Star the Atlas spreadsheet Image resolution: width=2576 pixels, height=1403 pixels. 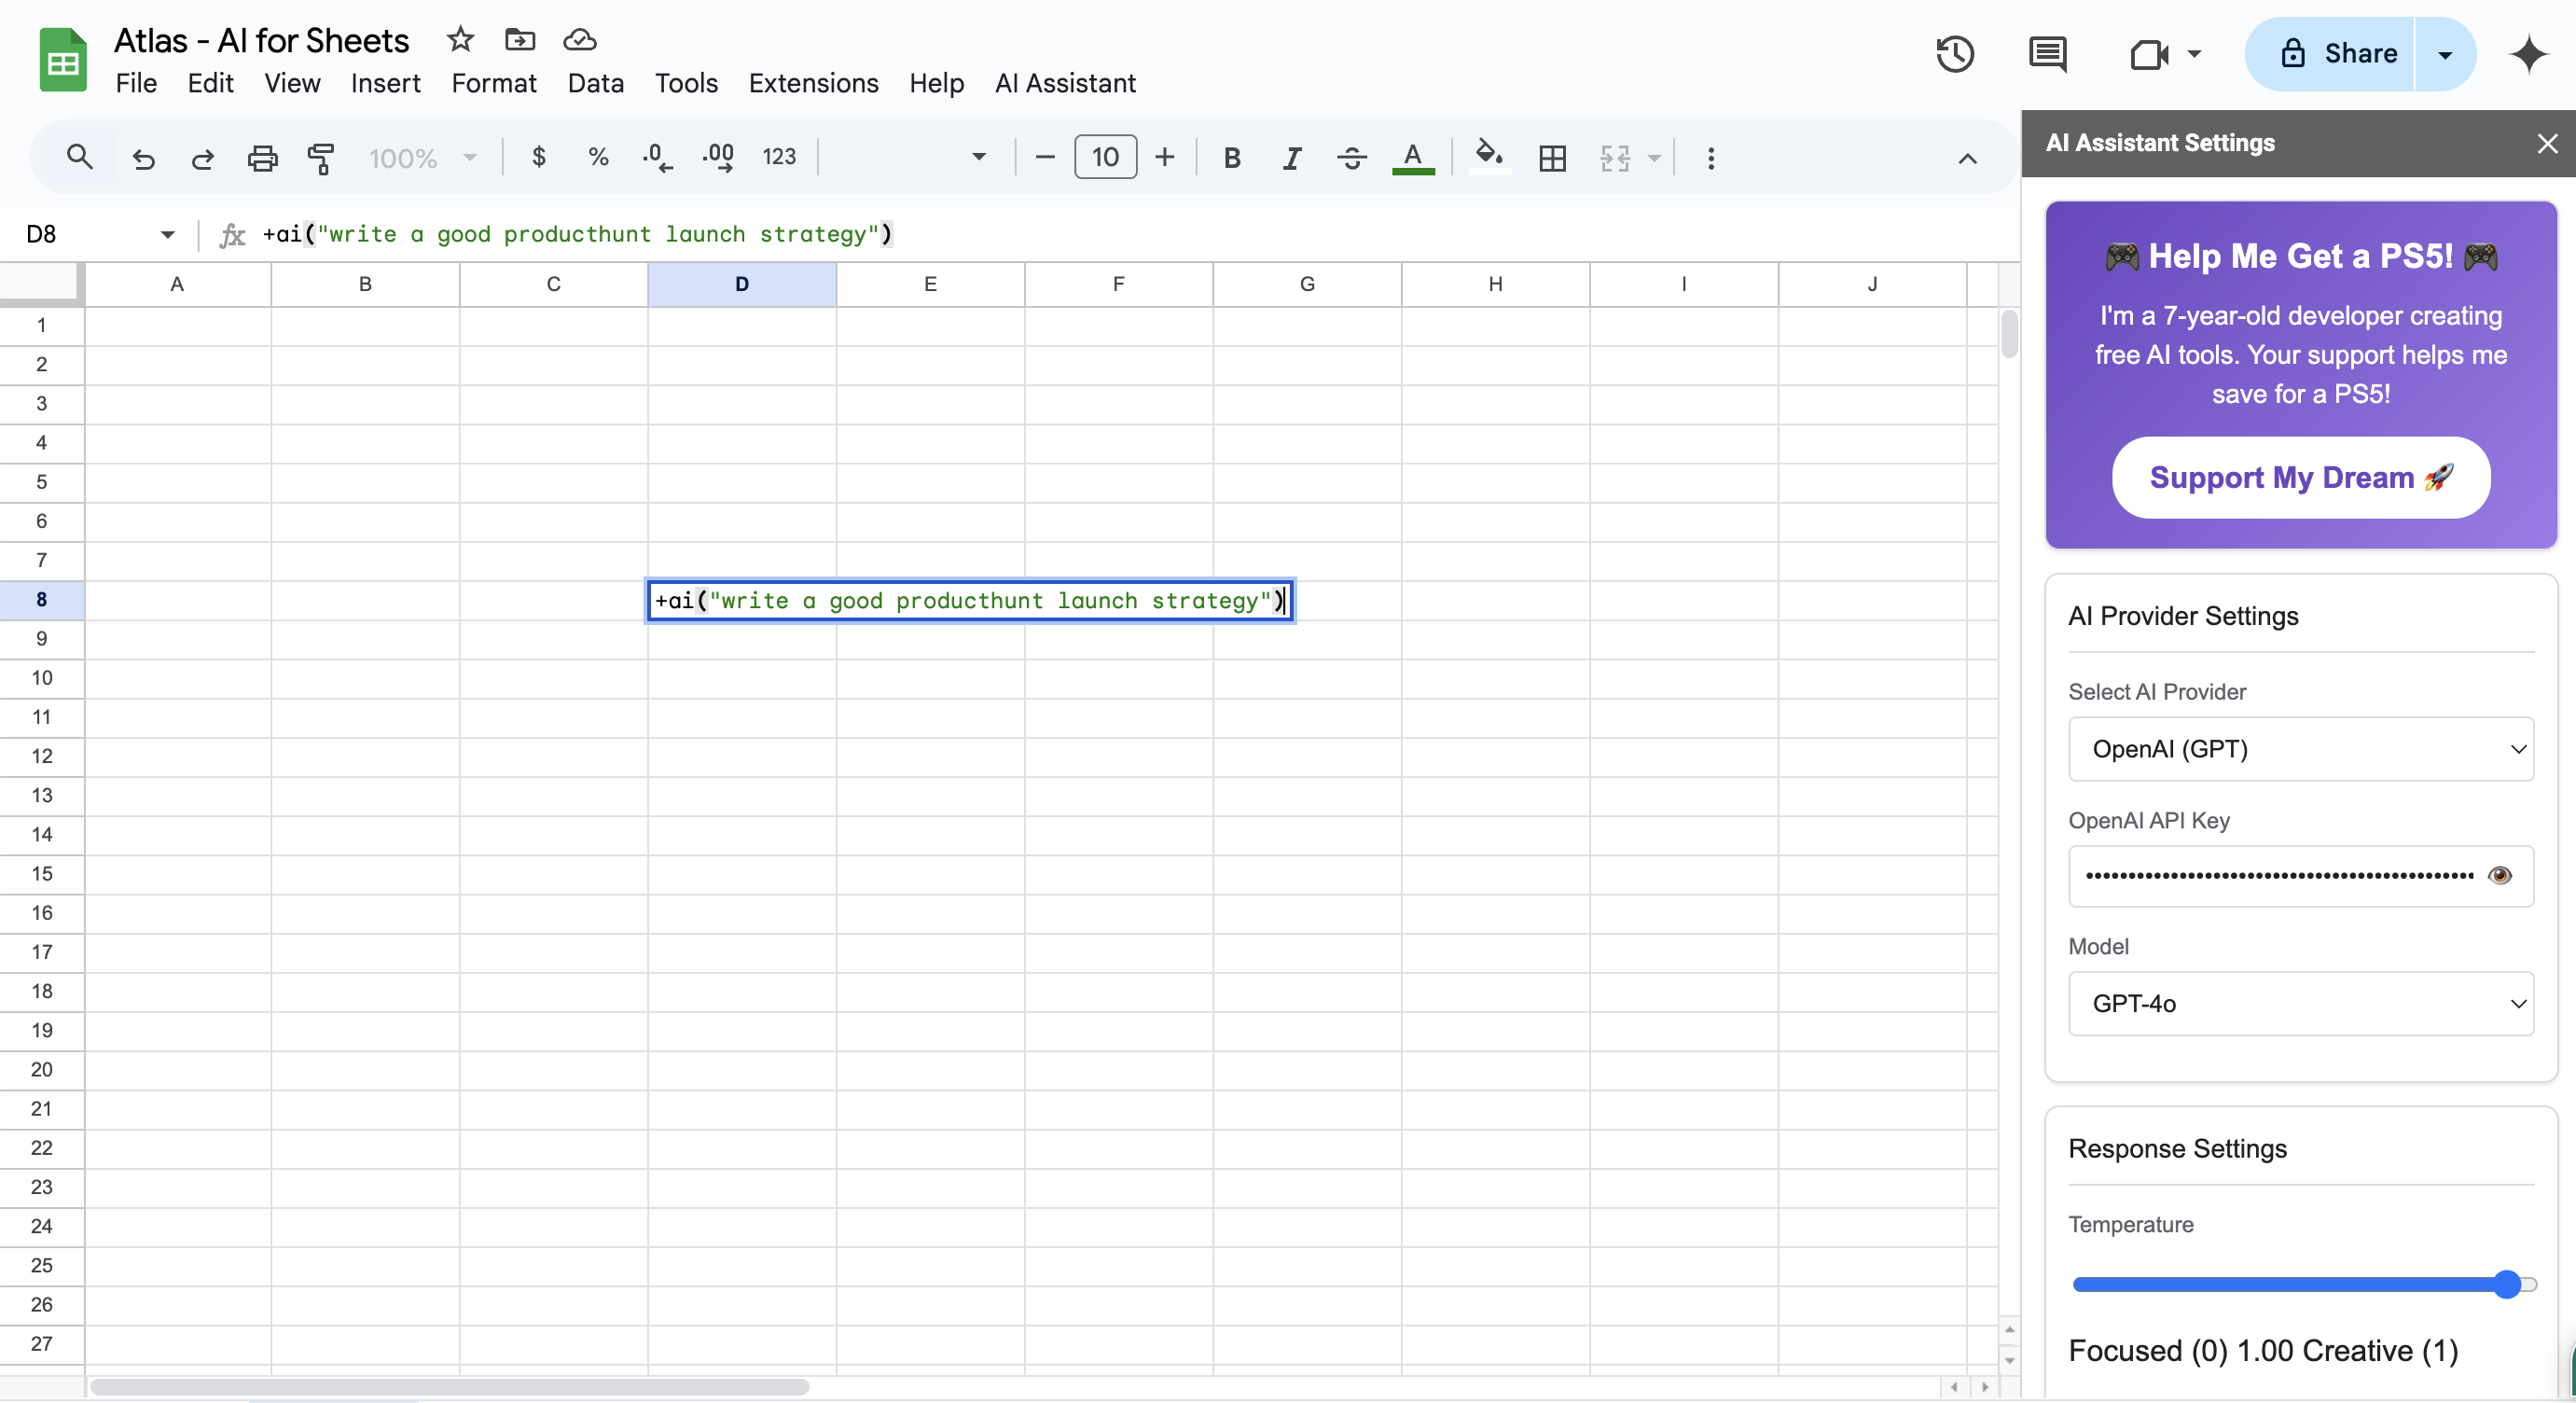coord(460,40)
